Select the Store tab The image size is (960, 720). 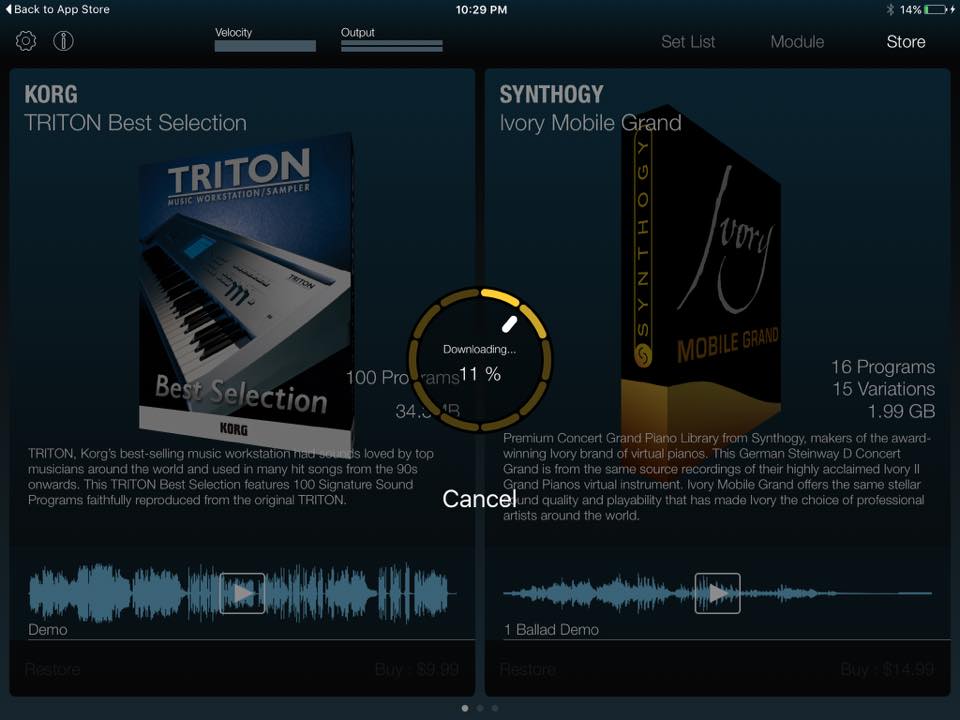click(905, 42)
